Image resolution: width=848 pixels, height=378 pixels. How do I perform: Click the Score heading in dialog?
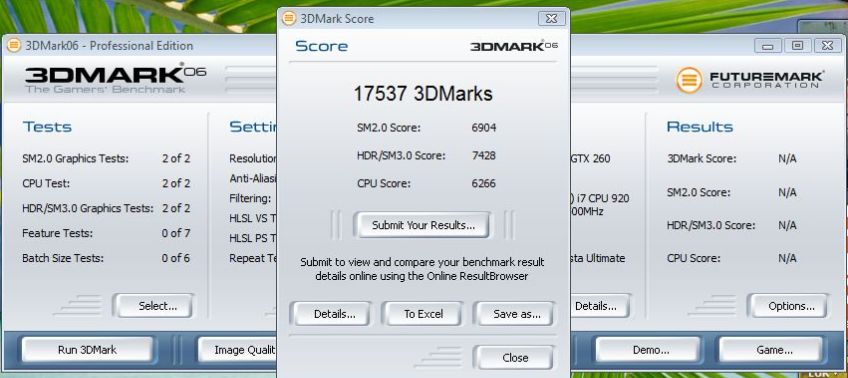coord(321,47)
